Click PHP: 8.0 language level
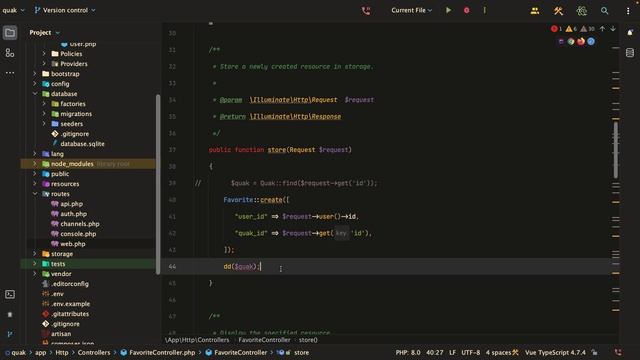The image size is (640, 360). (x=408, y=353)
